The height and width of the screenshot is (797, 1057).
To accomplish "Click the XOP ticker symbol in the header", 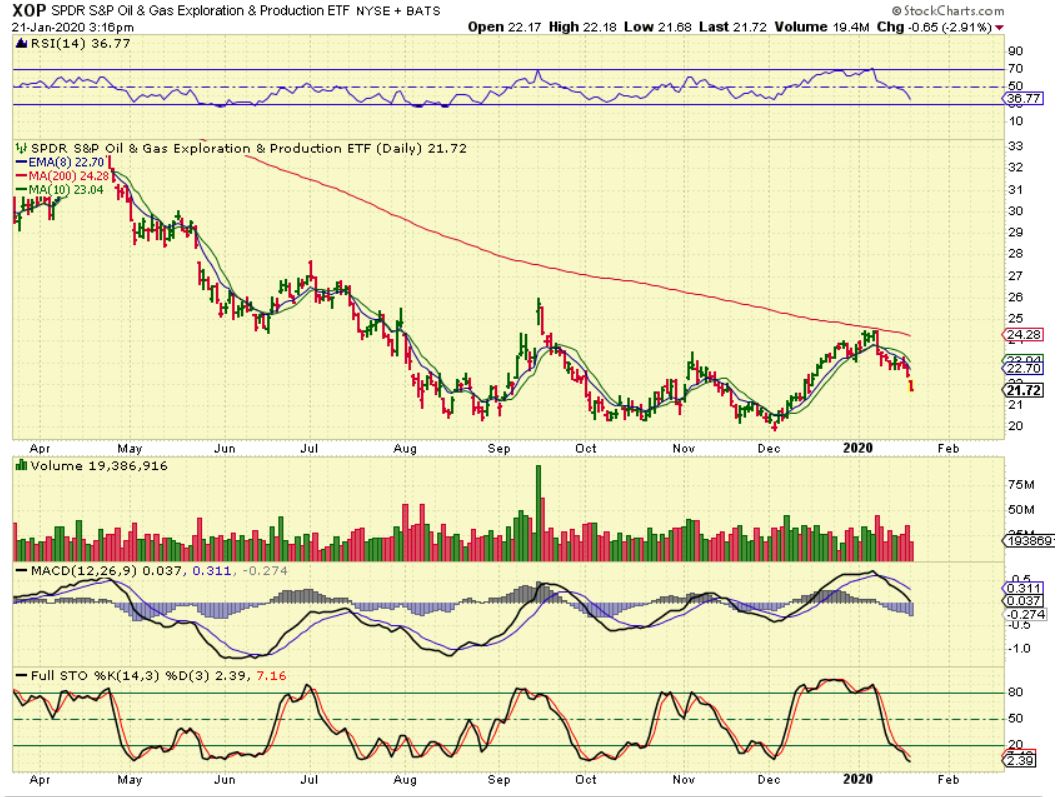I will pyautogui.click(x=30, y=11).
